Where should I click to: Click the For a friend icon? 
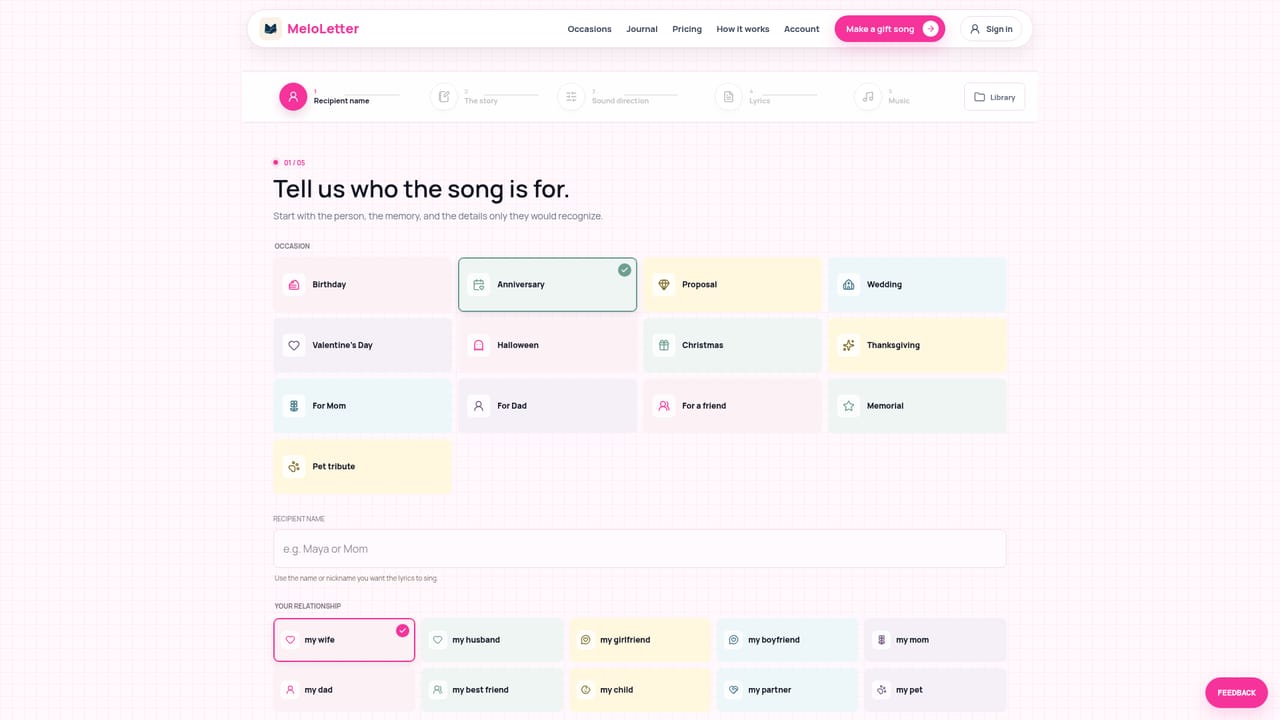(x=663, y=406)
